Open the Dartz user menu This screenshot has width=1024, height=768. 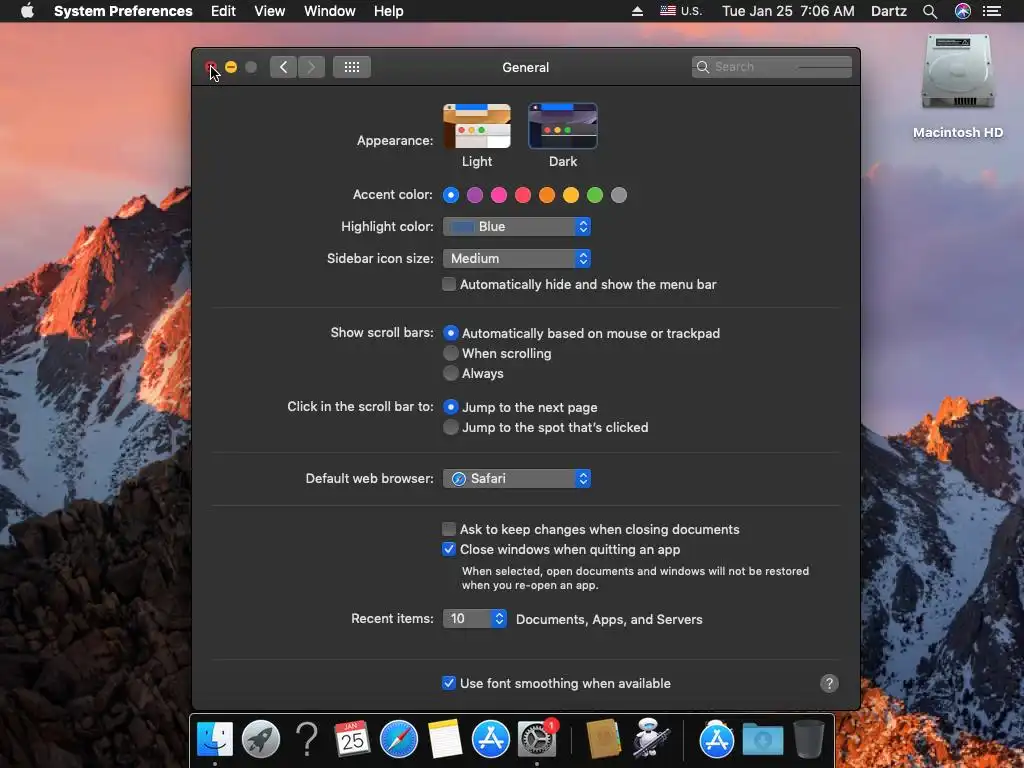coord(889,11)
